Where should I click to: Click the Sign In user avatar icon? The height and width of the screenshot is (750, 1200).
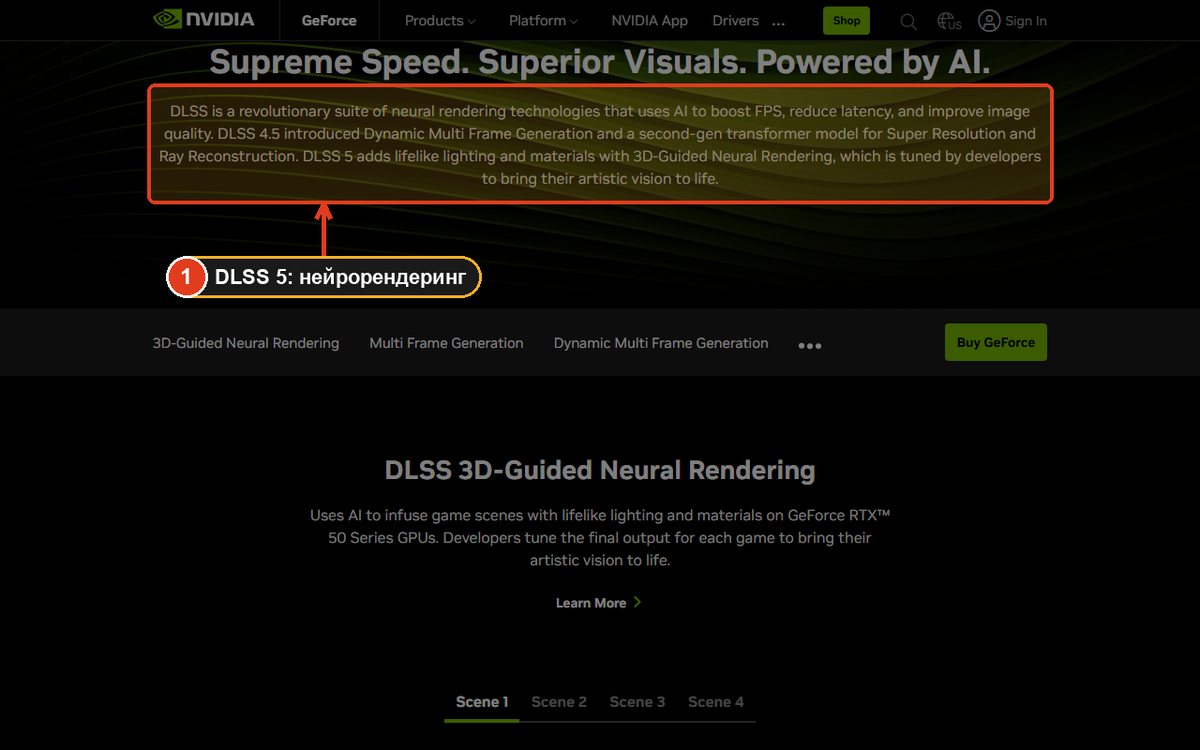point(989,21)
